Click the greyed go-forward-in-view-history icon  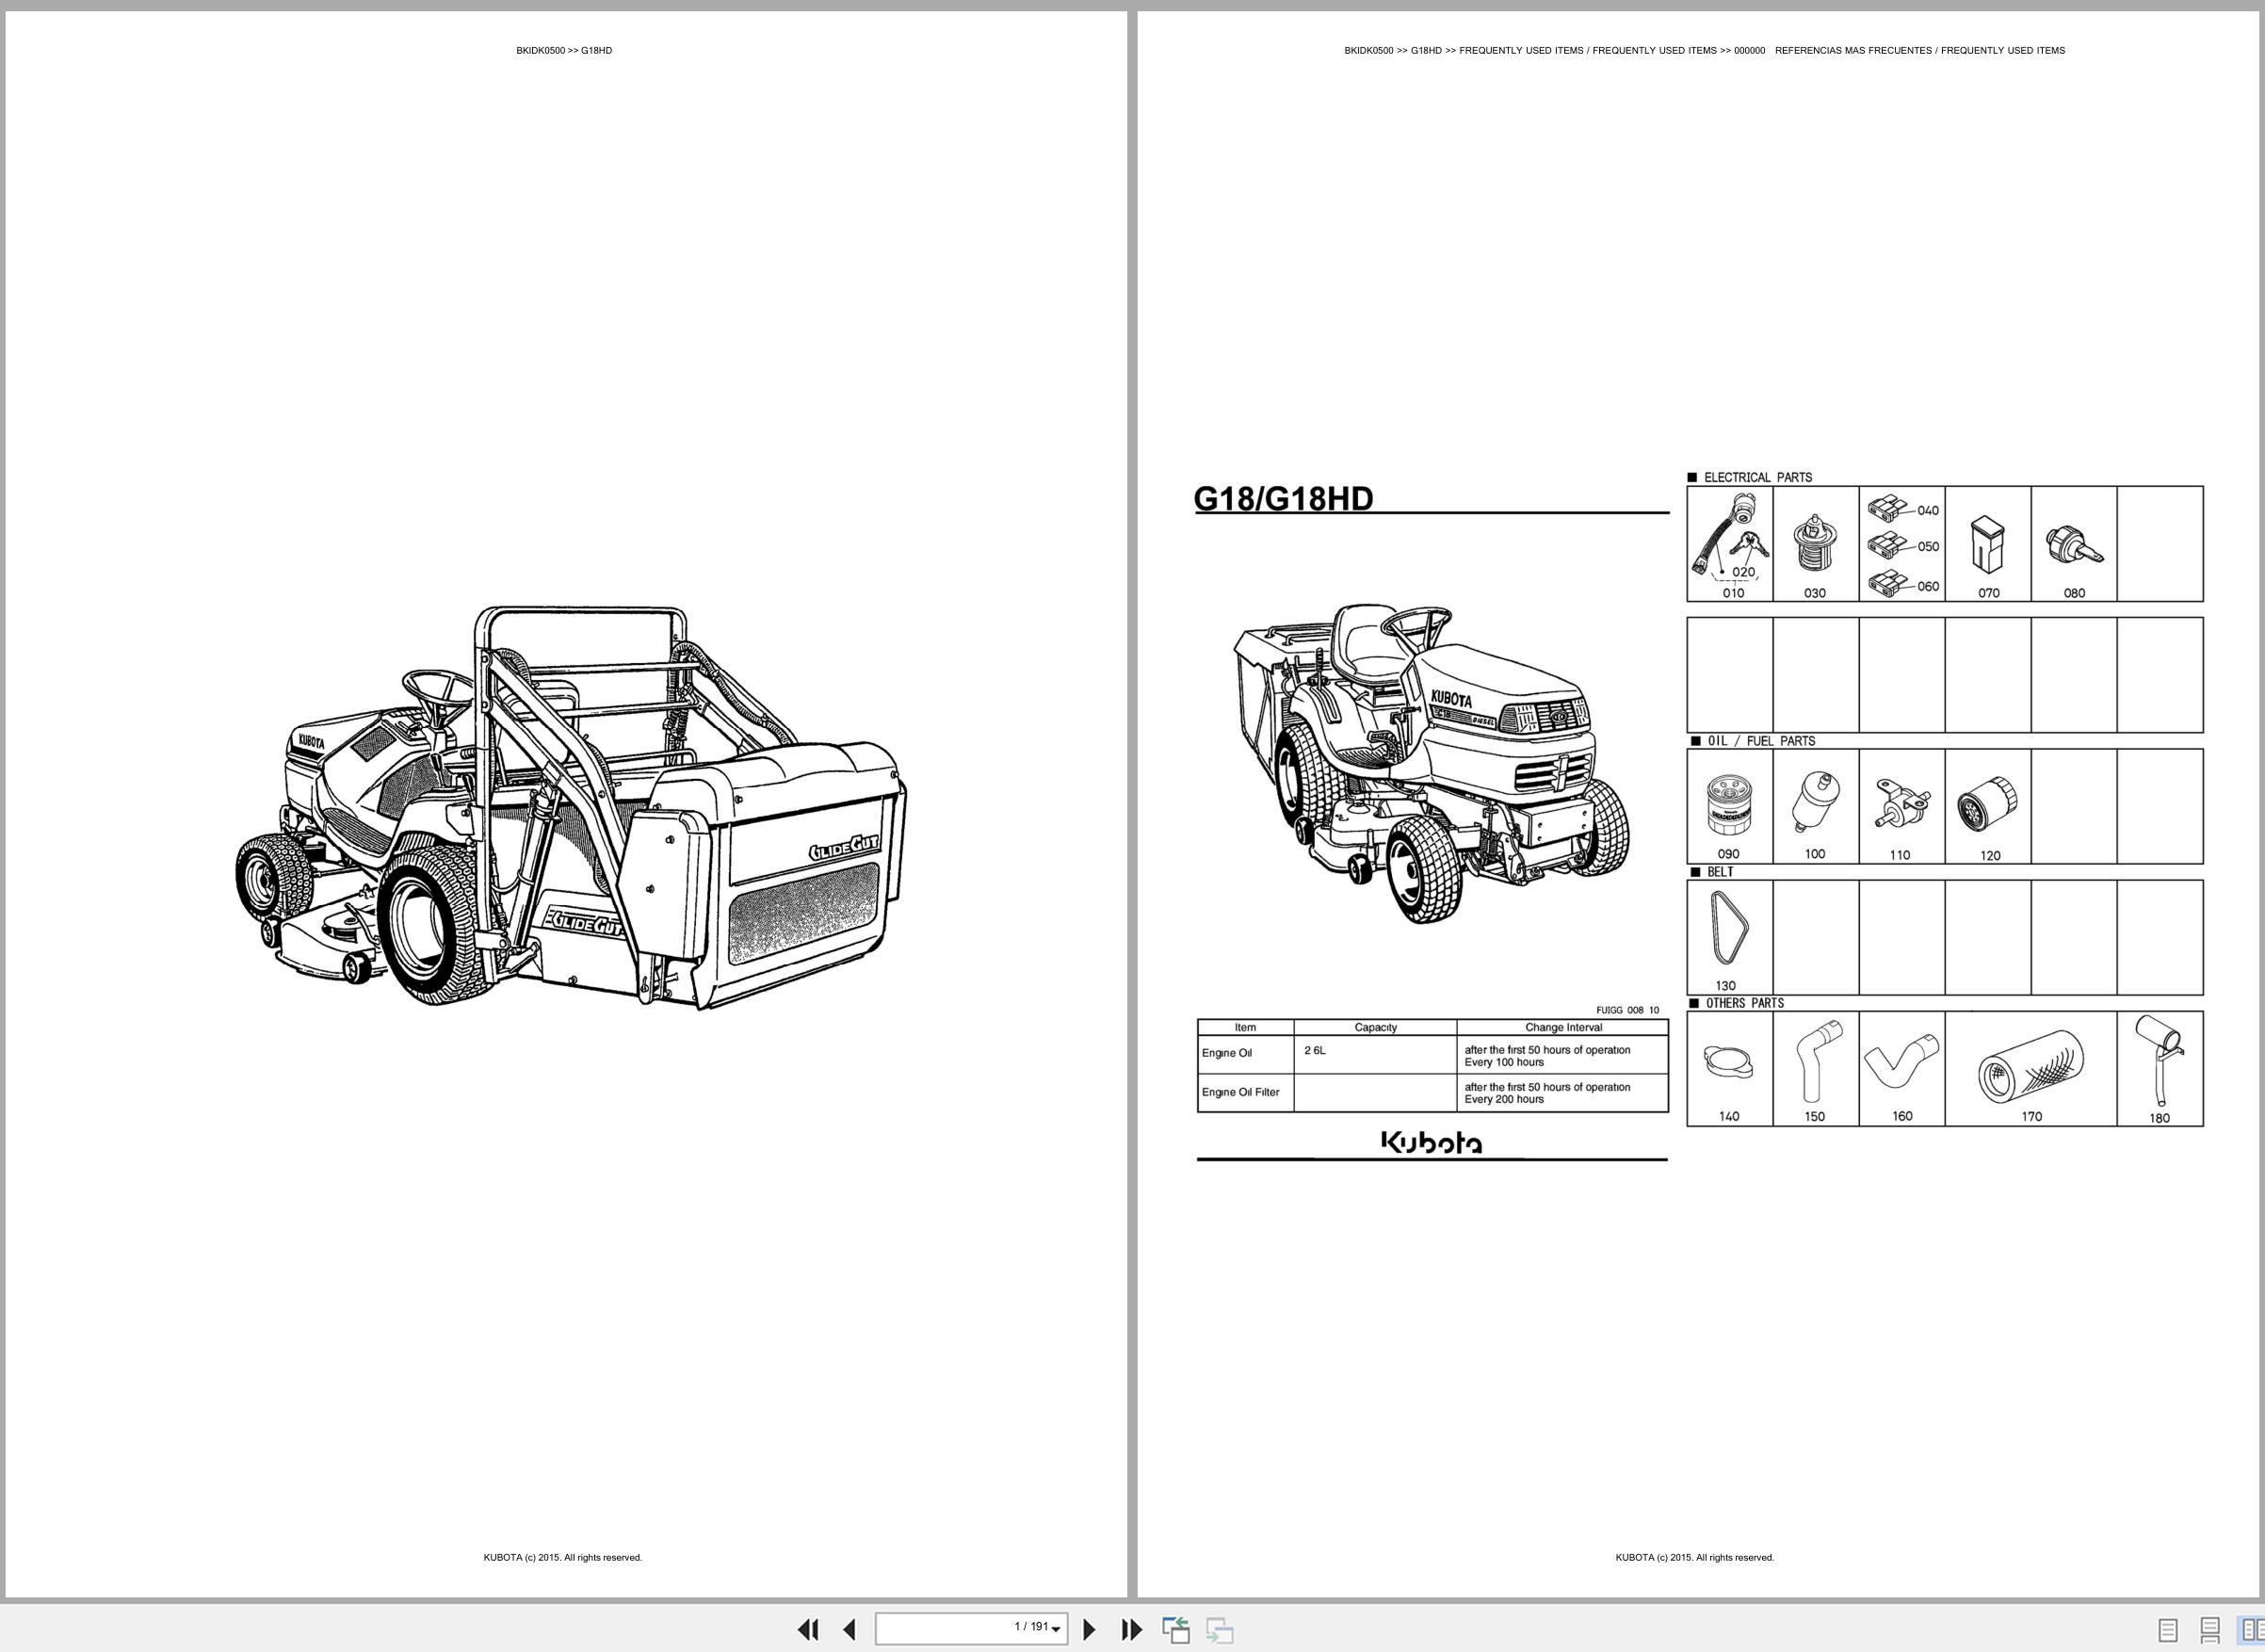pyautogui.click(x=1219, y=1630)
